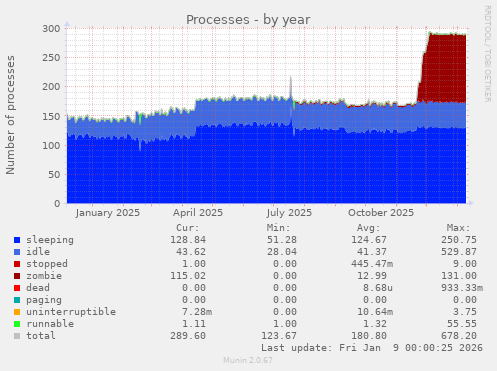Image resolution: width=497 pixels, height=371 pixels.
Task: Click the 'Munin 2.0.67' version text
Action: click(248, 360)
